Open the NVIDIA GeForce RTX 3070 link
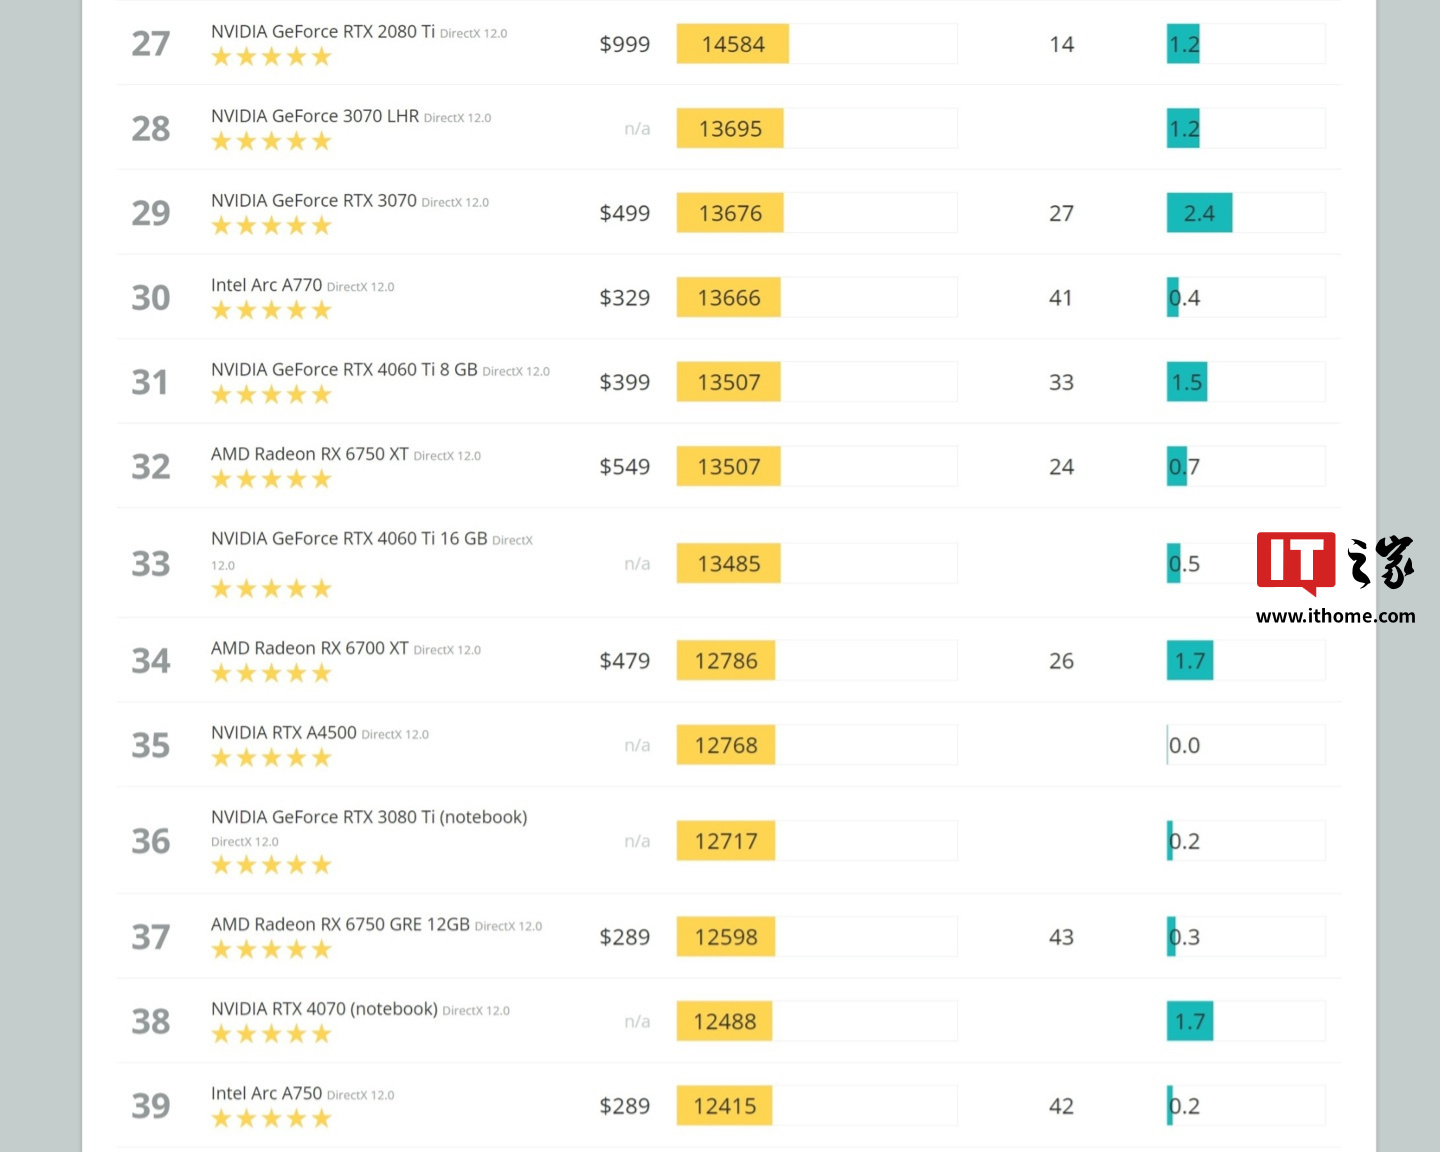The image size is (1440, 1152). [x=313, y=201]
